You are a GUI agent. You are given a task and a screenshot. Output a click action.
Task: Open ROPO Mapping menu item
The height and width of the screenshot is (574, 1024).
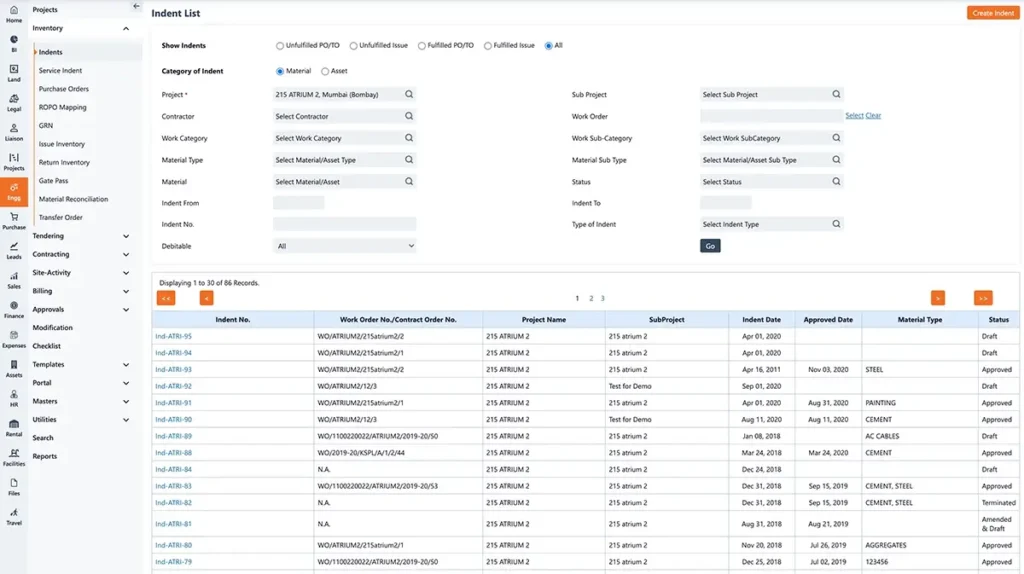click(62, 107)
